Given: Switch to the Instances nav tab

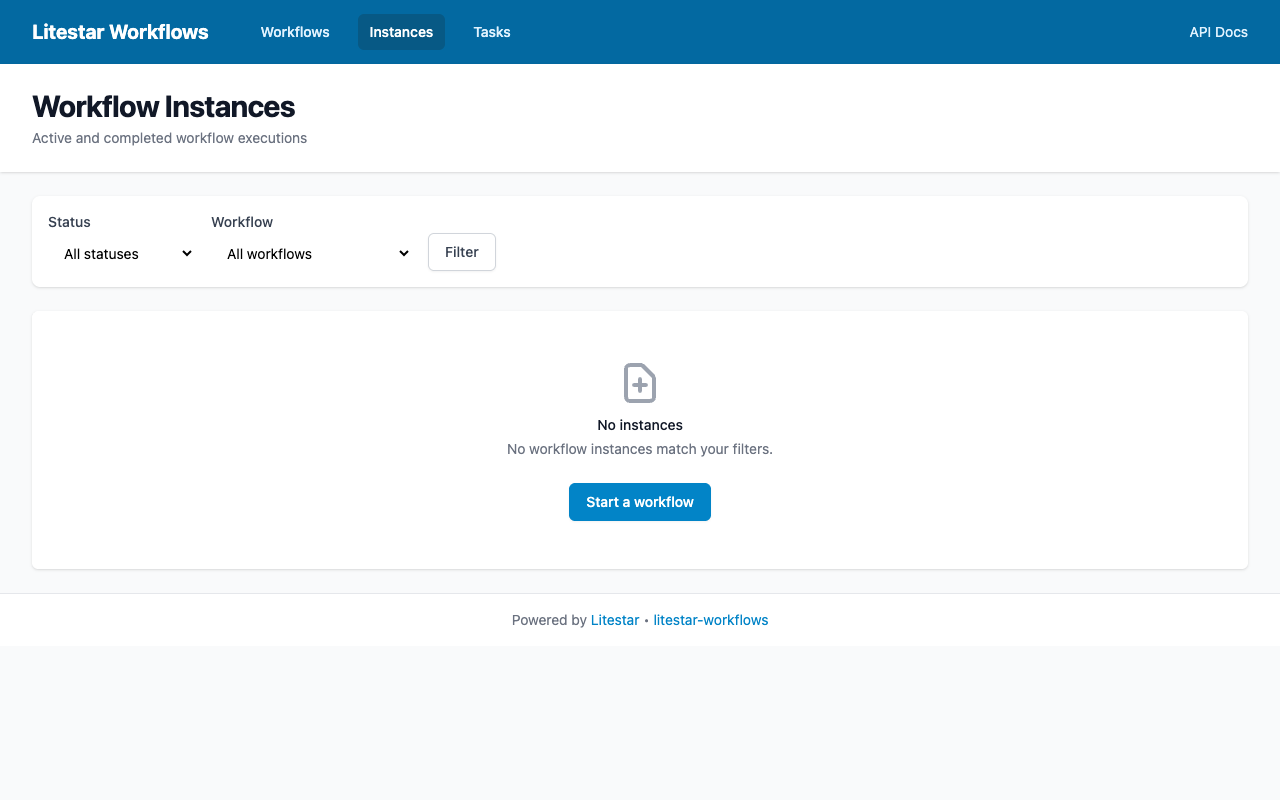Looking at the screenshot, I should (401, 32).
